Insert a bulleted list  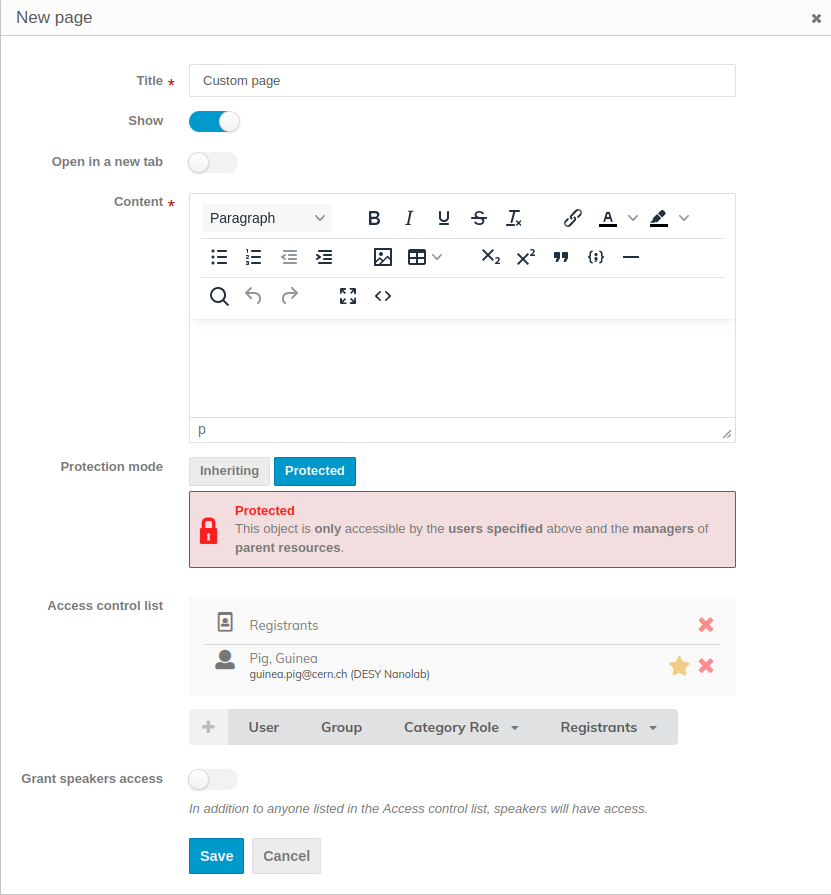(x=219, y=257)
